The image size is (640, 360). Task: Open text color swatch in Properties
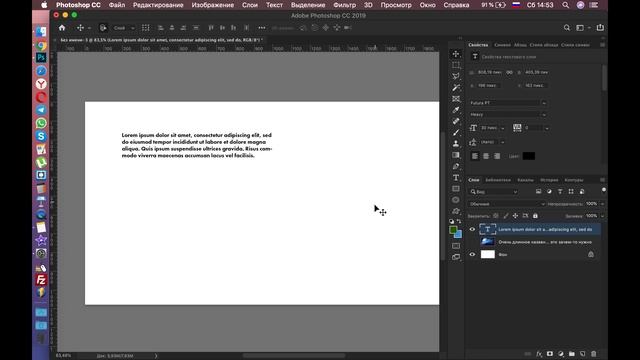(x=529, y=156)
